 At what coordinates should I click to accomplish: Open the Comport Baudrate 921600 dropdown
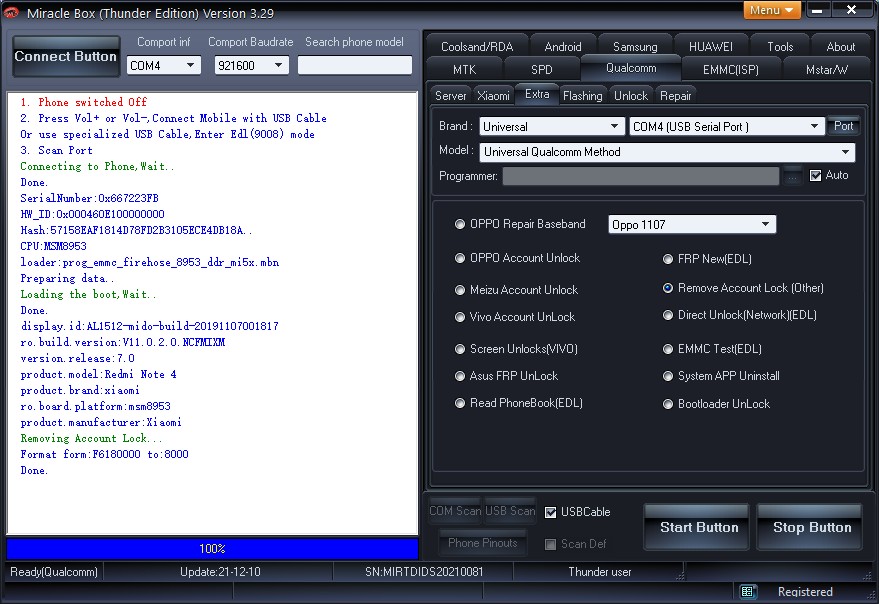pyautogui.click(x=251, y=66)
